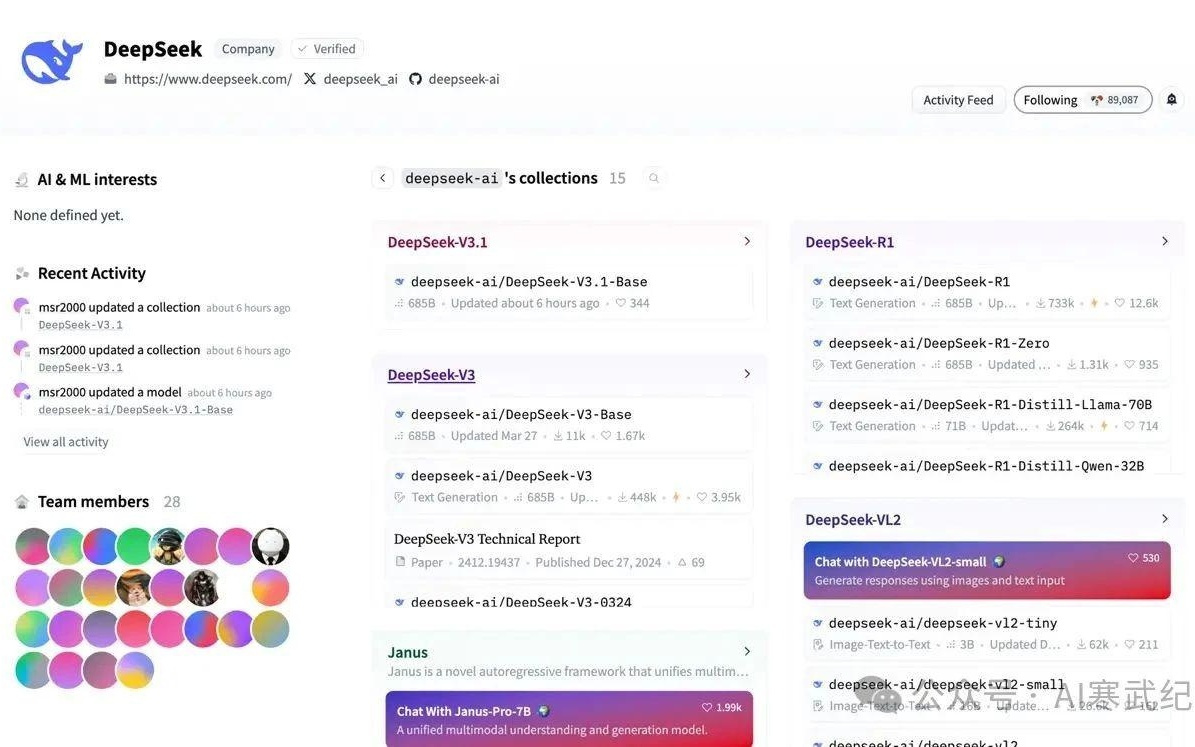
Task: Open the DeepSeek-V3.1 collection title
Action: (x=437, y=242)
